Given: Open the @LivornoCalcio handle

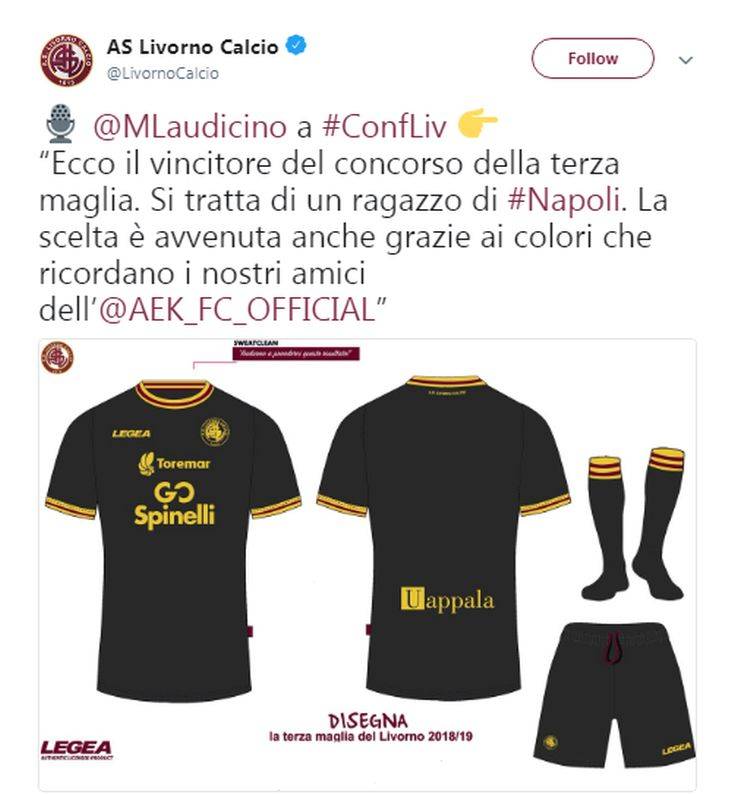Looking at the screenshot, I should click(163, 74).
